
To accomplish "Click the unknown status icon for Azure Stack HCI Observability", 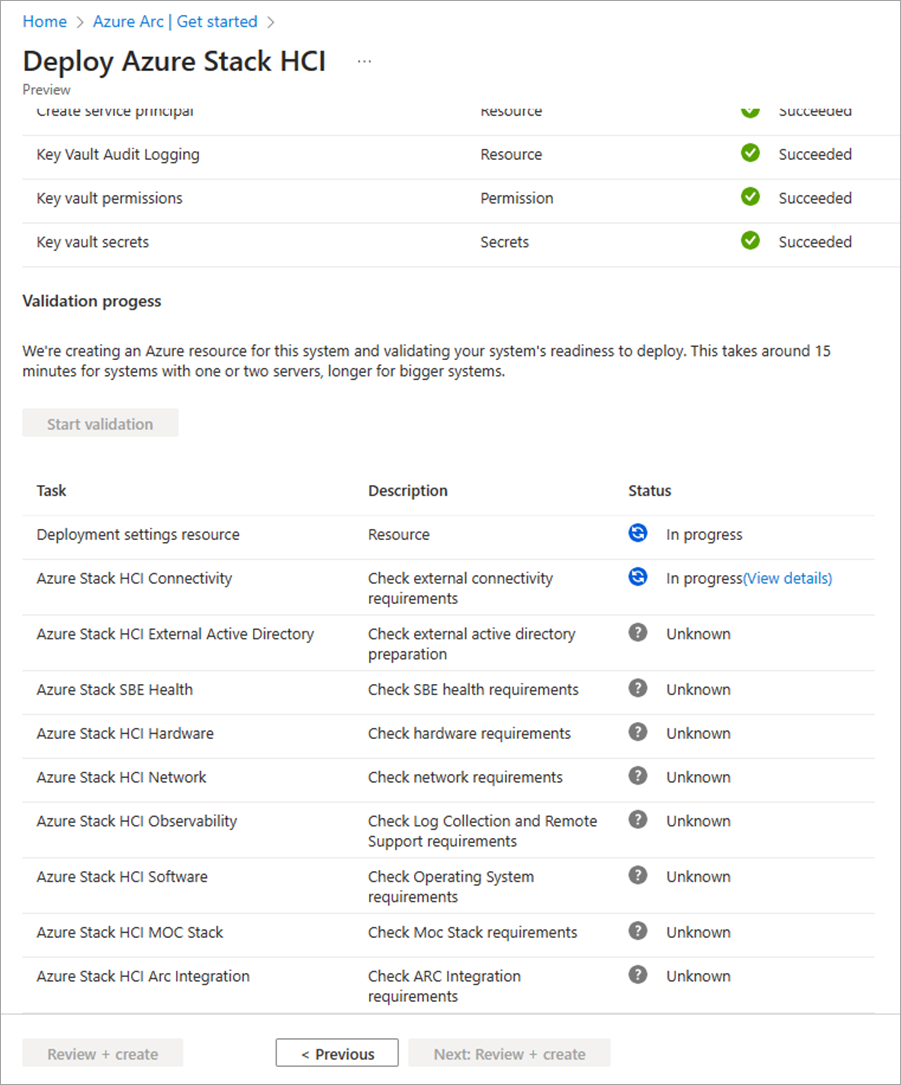I will (x=637, y=819).
